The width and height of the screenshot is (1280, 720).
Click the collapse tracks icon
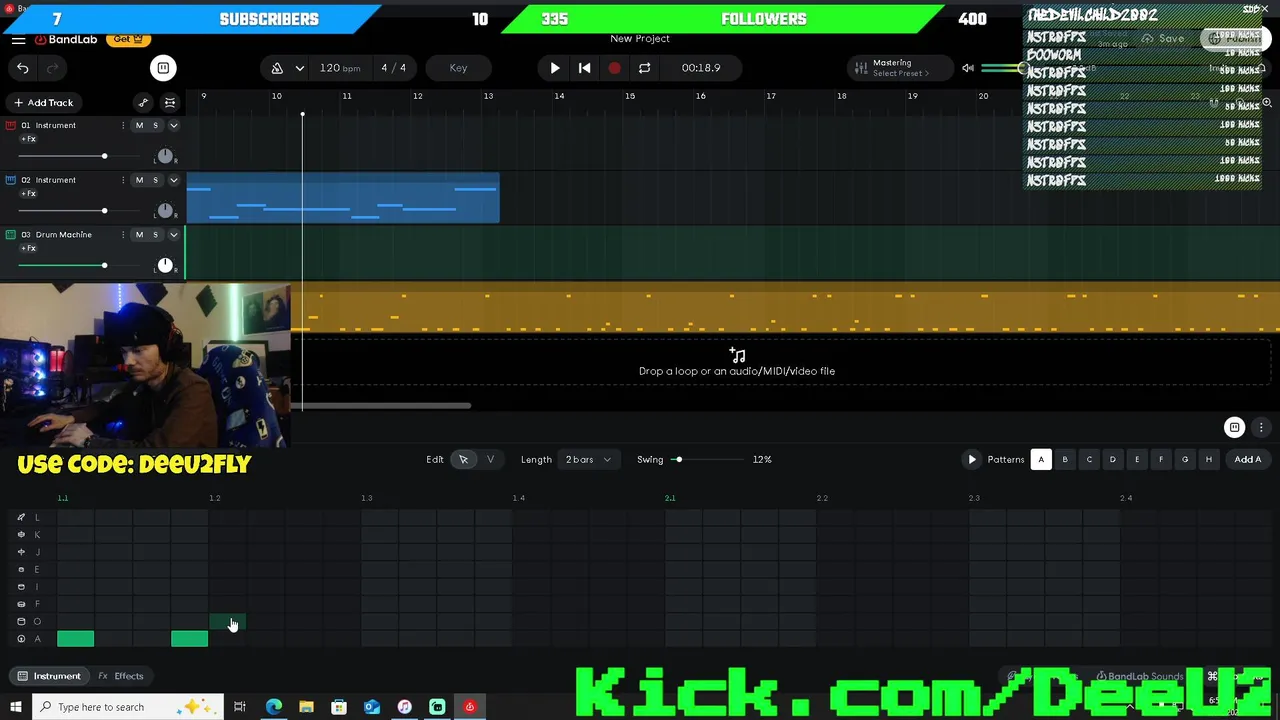click(x=170, y=103)
